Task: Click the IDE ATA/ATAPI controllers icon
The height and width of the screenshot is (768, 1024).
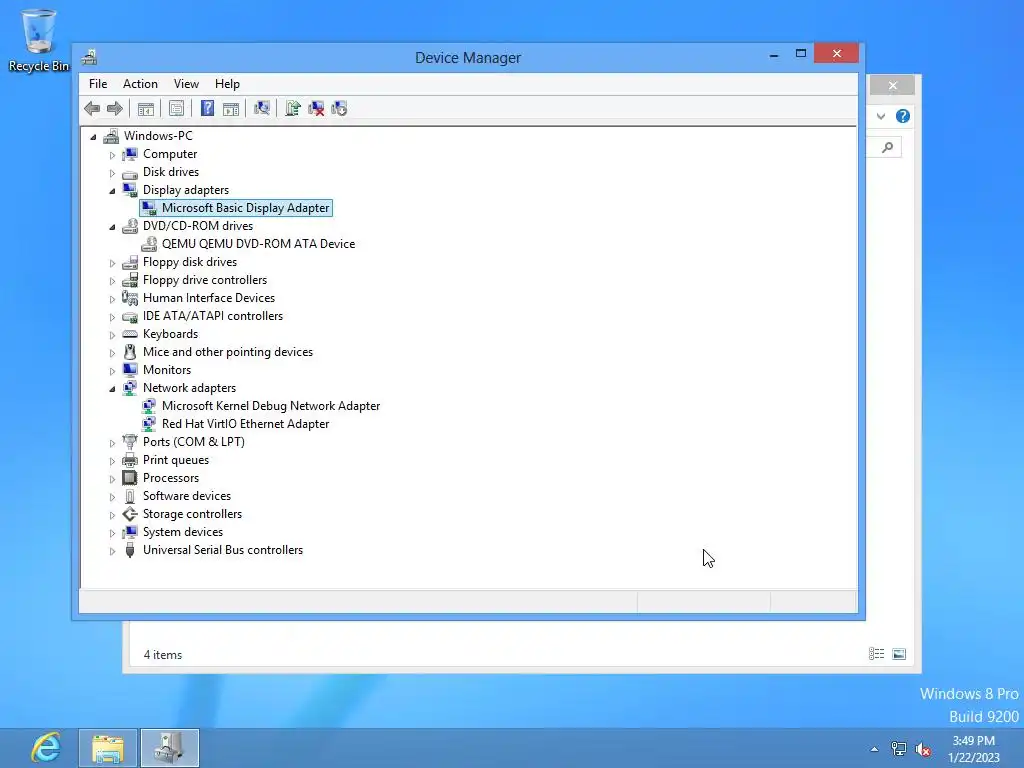Action: [130, 316]
